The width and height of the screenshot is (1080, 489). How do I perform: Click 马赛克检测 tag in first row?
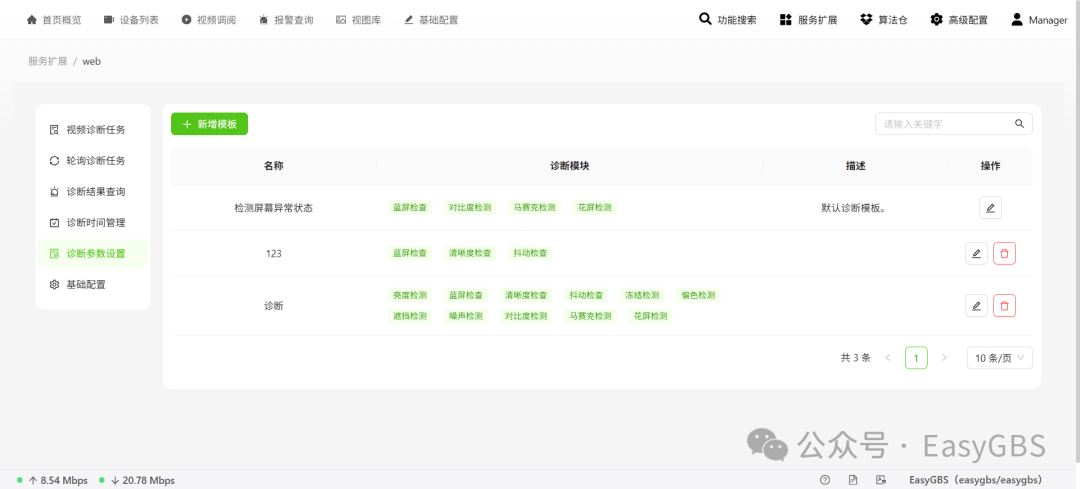(534, 207)
